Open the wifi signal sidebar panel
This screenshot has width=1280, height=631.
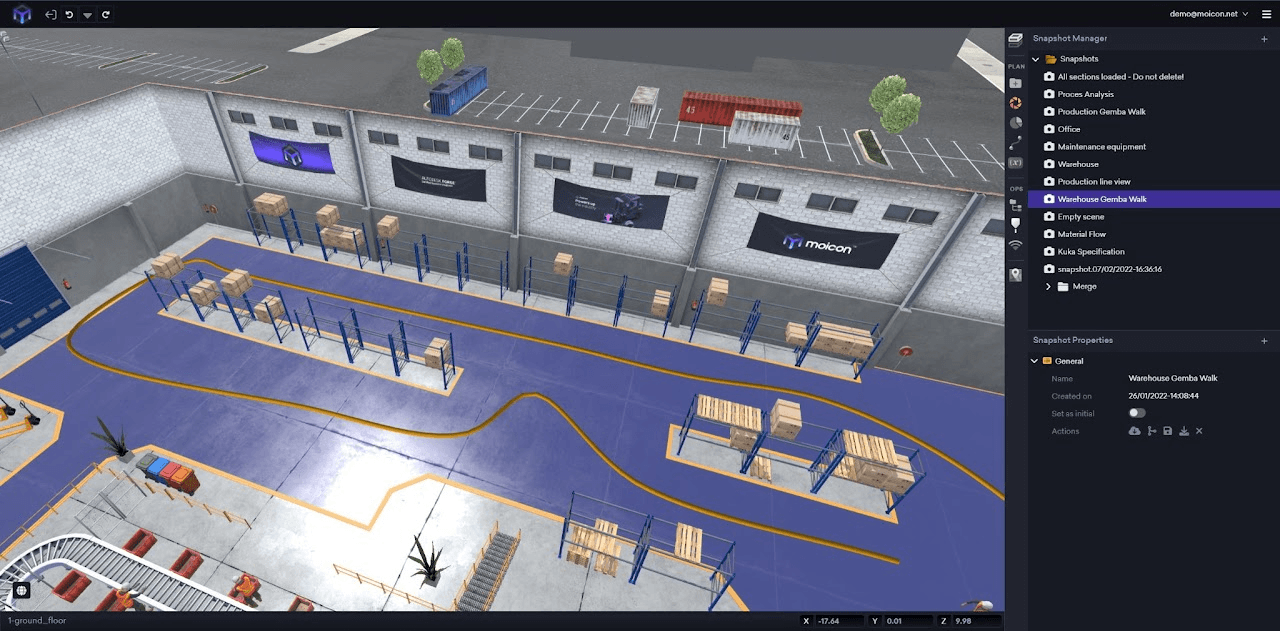[1015, 245]
